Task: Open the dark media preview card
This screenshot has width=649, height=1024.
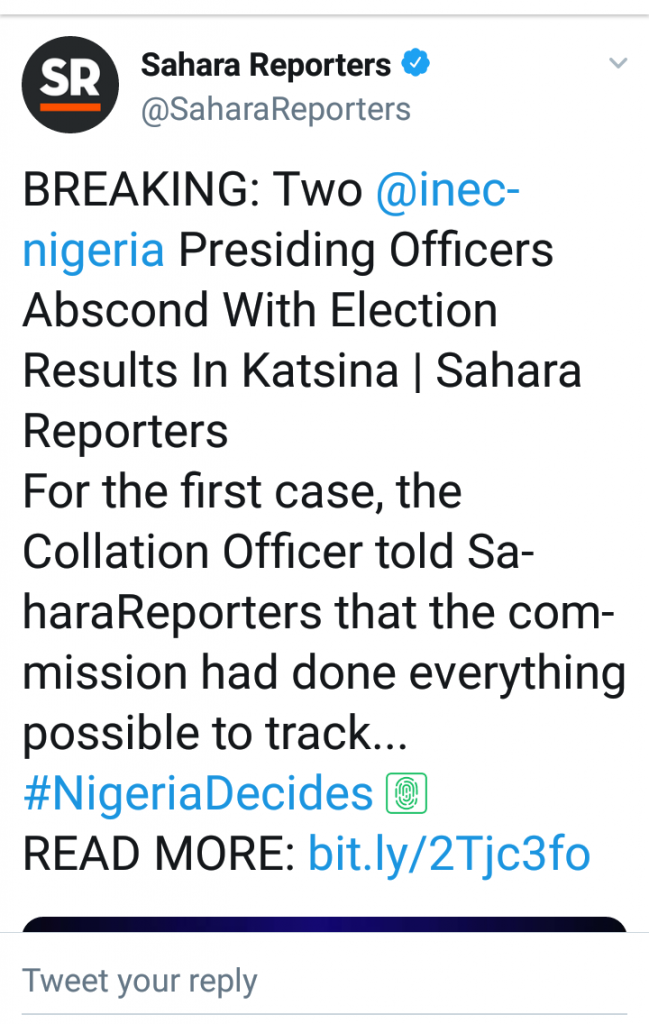Action: 324,924
